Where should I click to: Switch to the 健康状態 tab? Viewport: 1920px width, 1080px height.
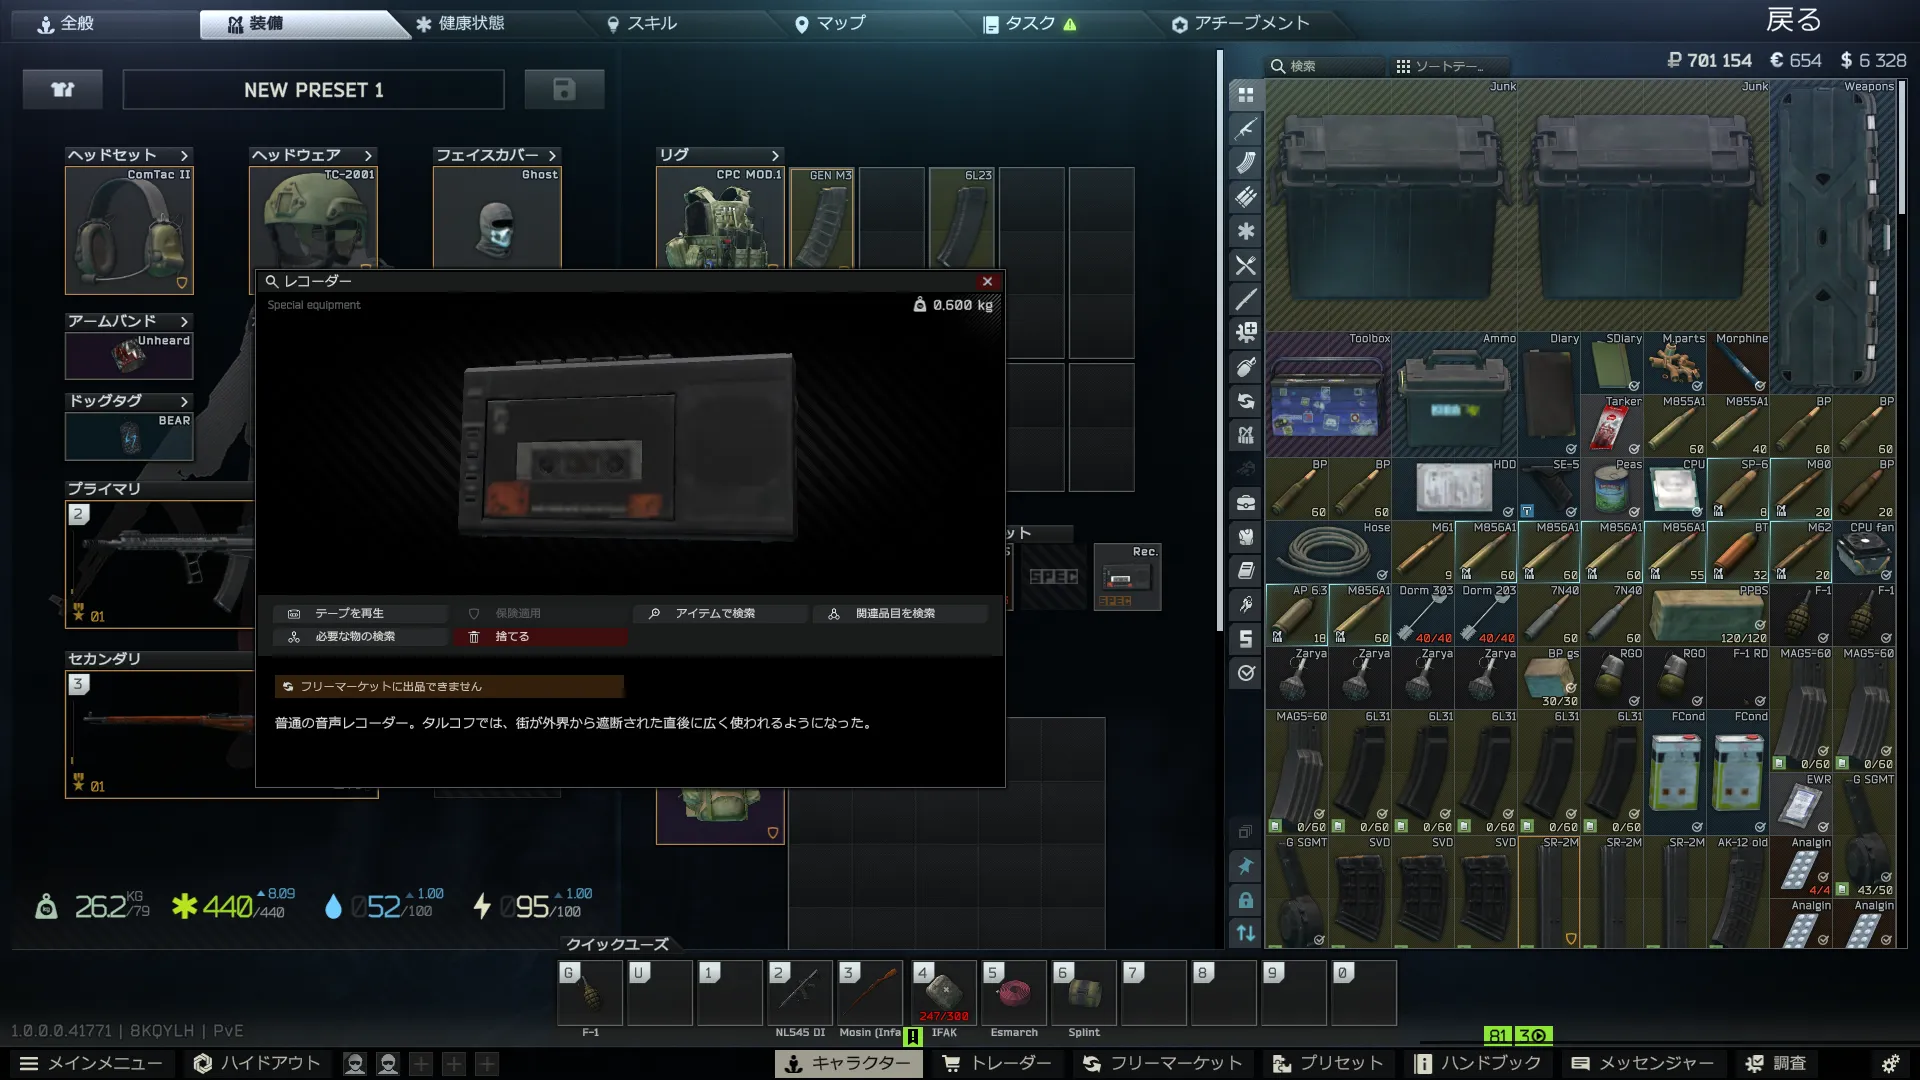pos(460,23)
